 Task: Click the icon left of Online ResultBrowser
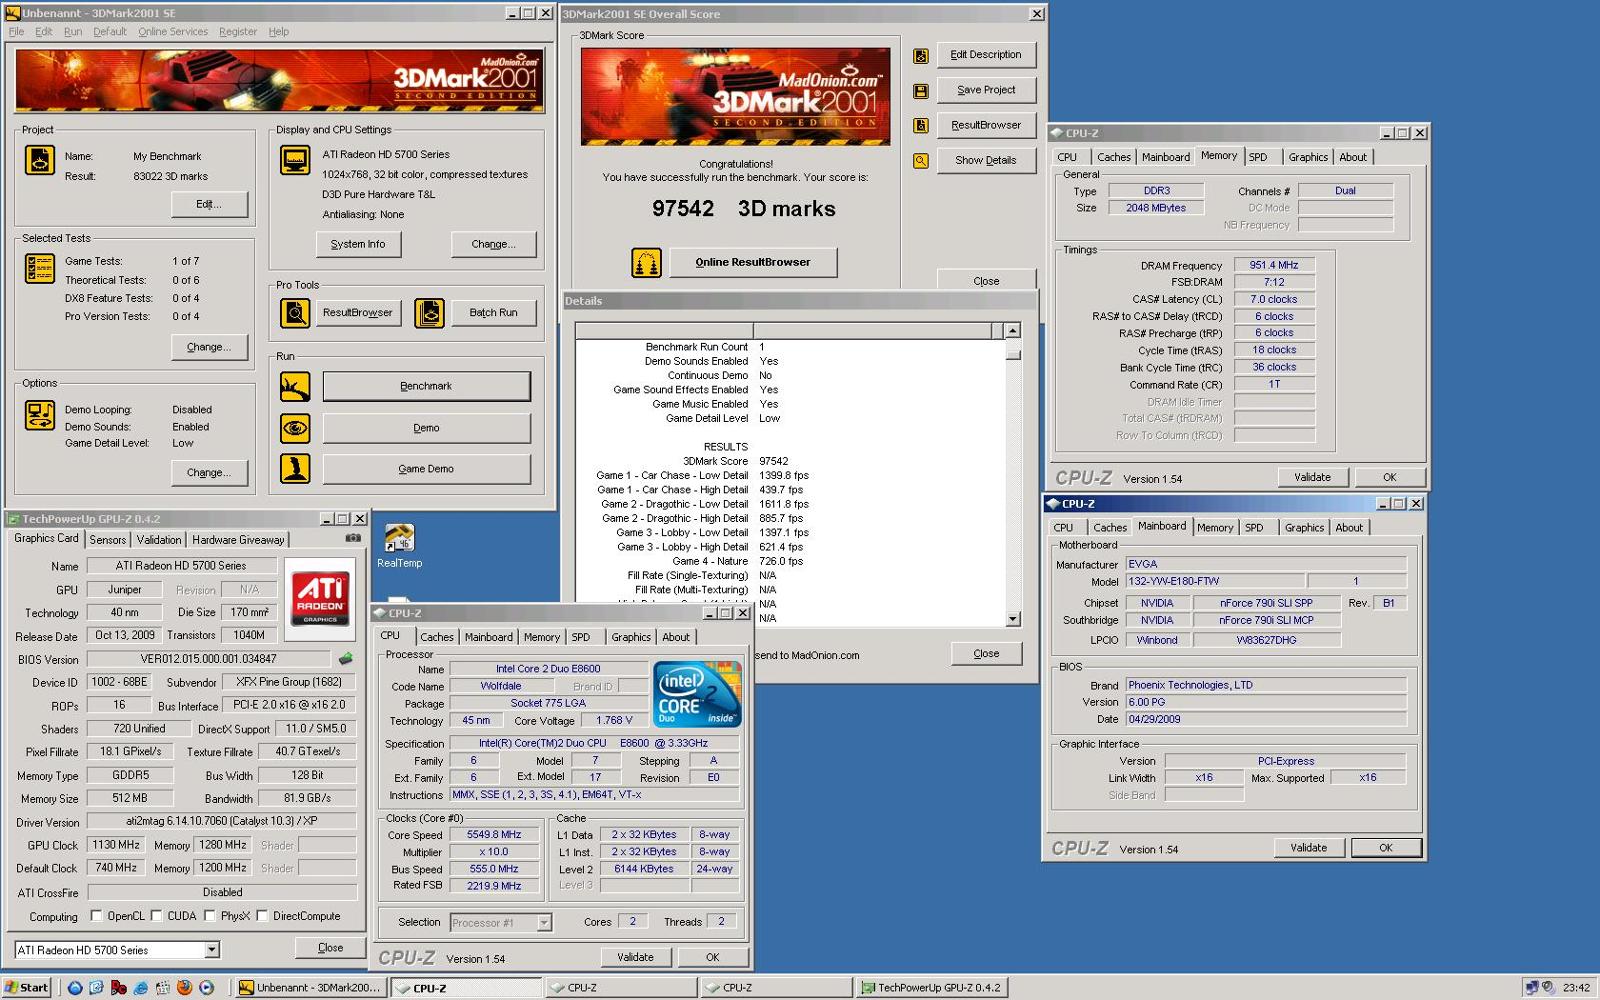tap(647, 263)
